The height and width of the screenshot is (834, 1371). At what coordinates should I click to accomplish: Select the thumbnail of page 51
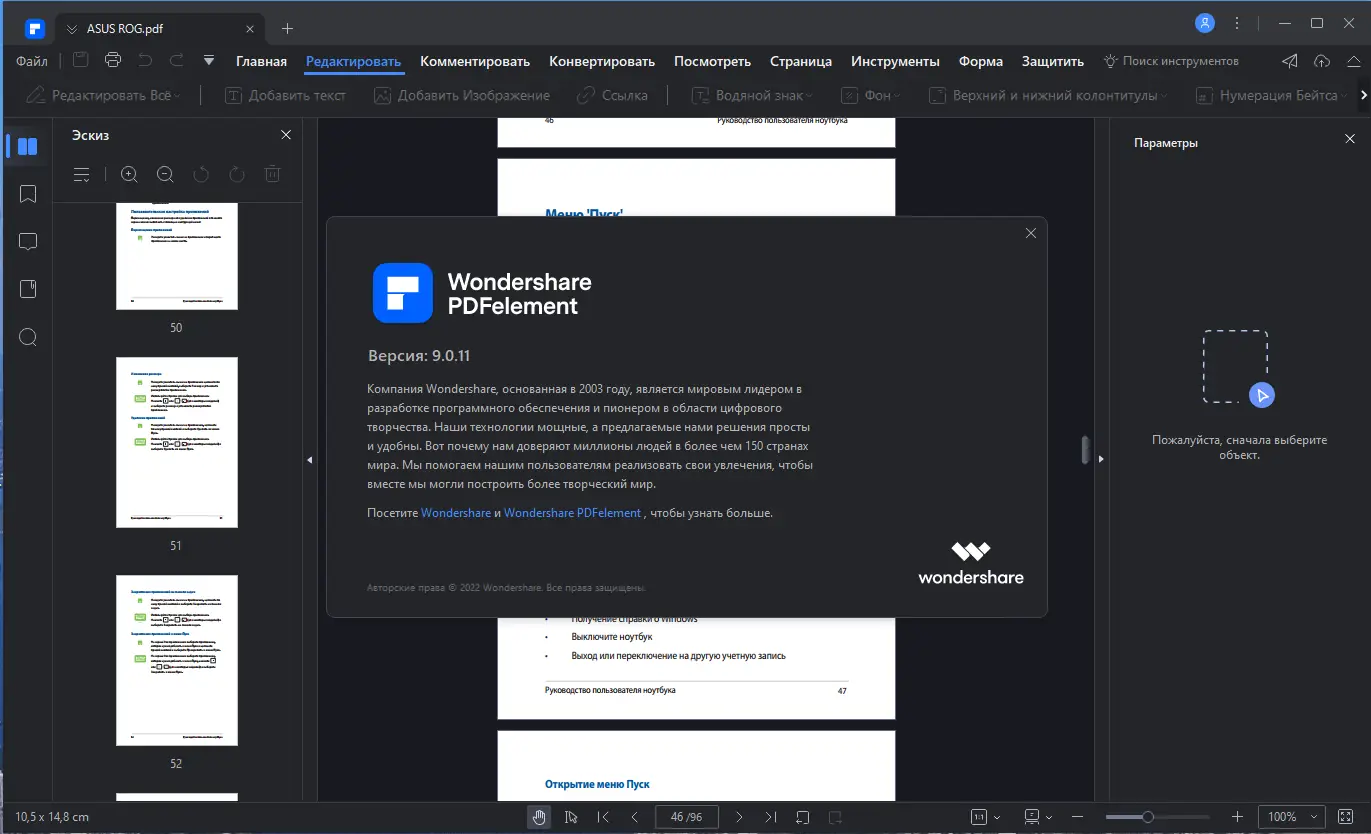click(176, 442)
